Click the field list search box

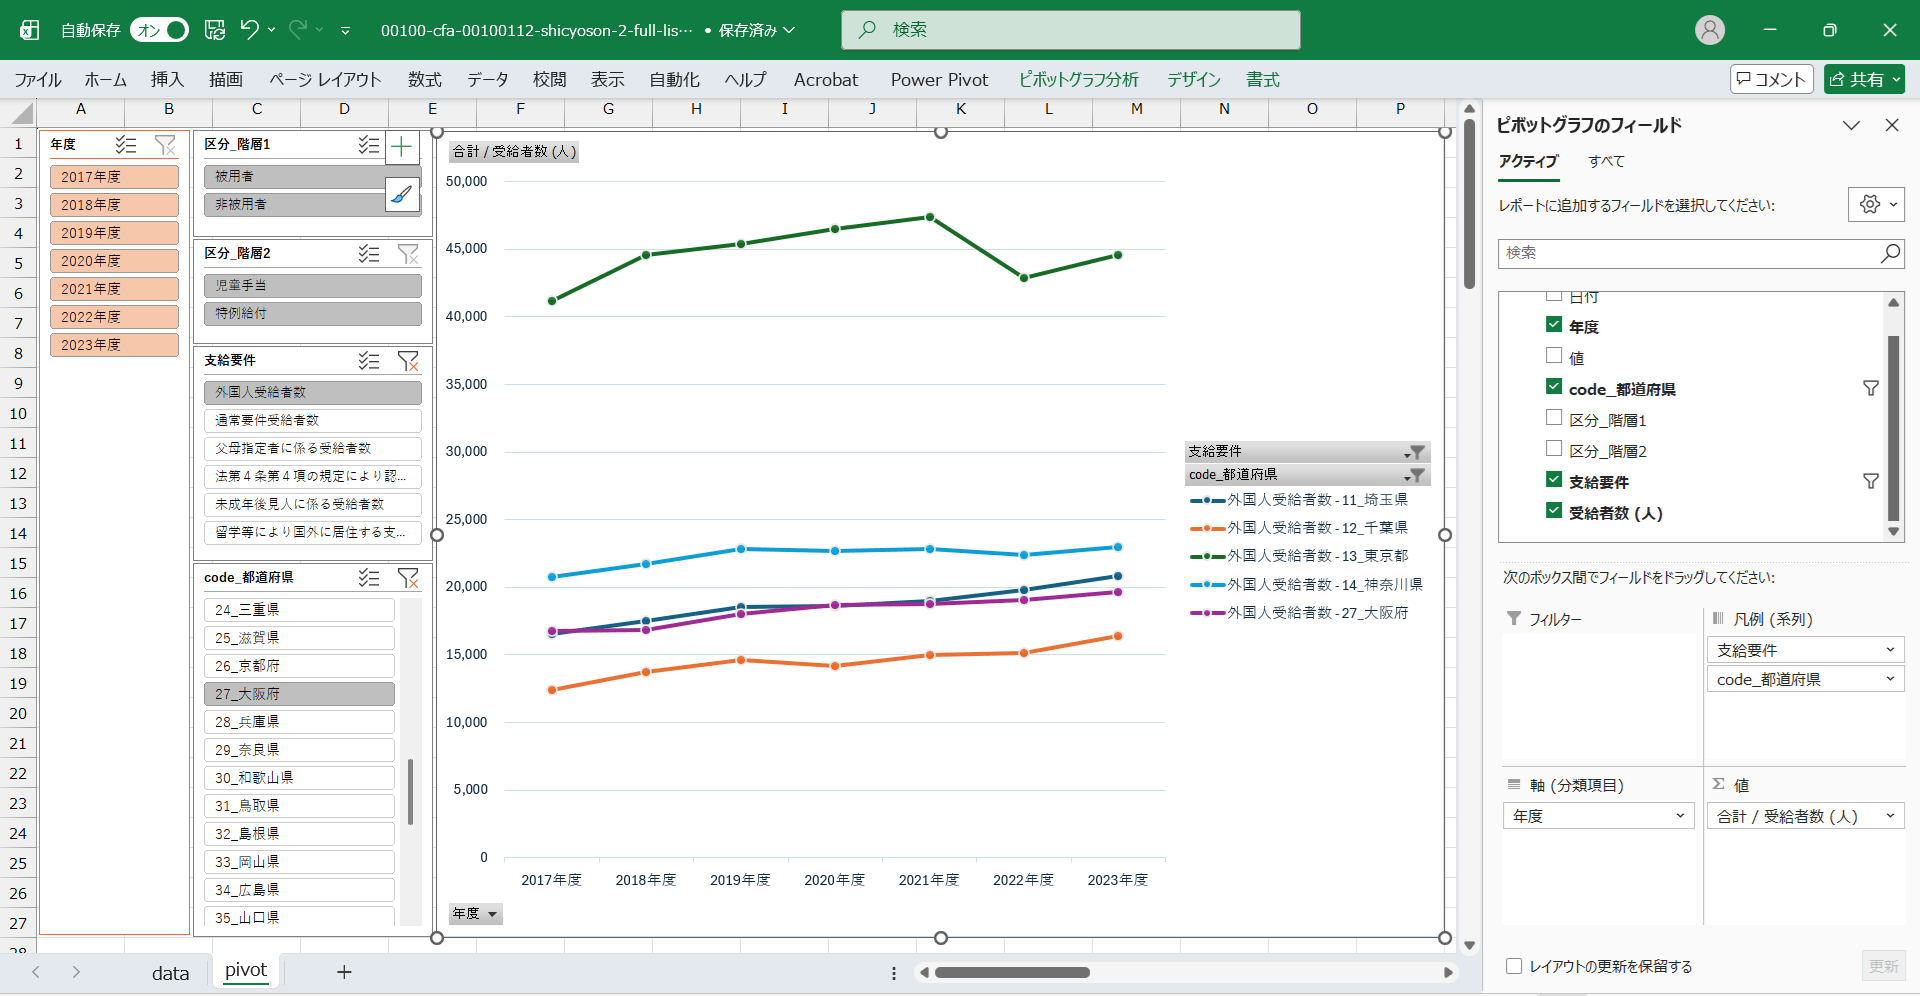coord(1690,253)
